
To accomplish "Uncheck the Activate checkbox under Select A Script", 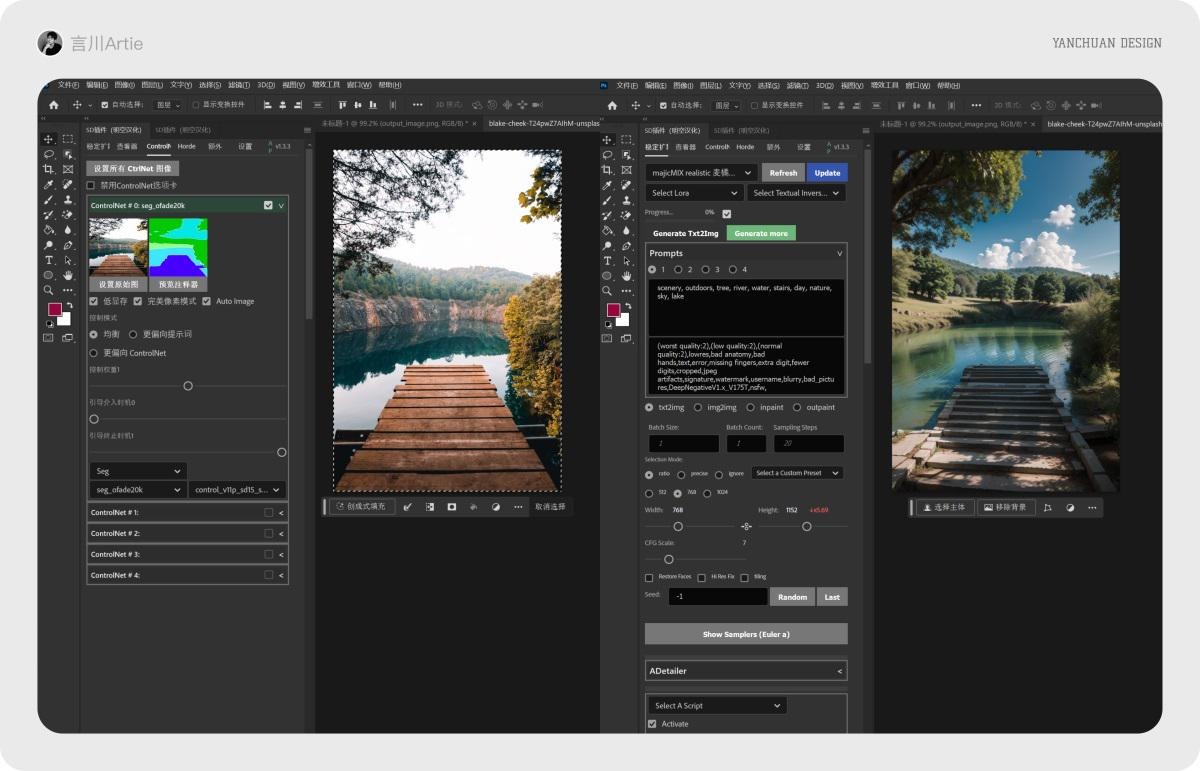I will click(650, 724).
